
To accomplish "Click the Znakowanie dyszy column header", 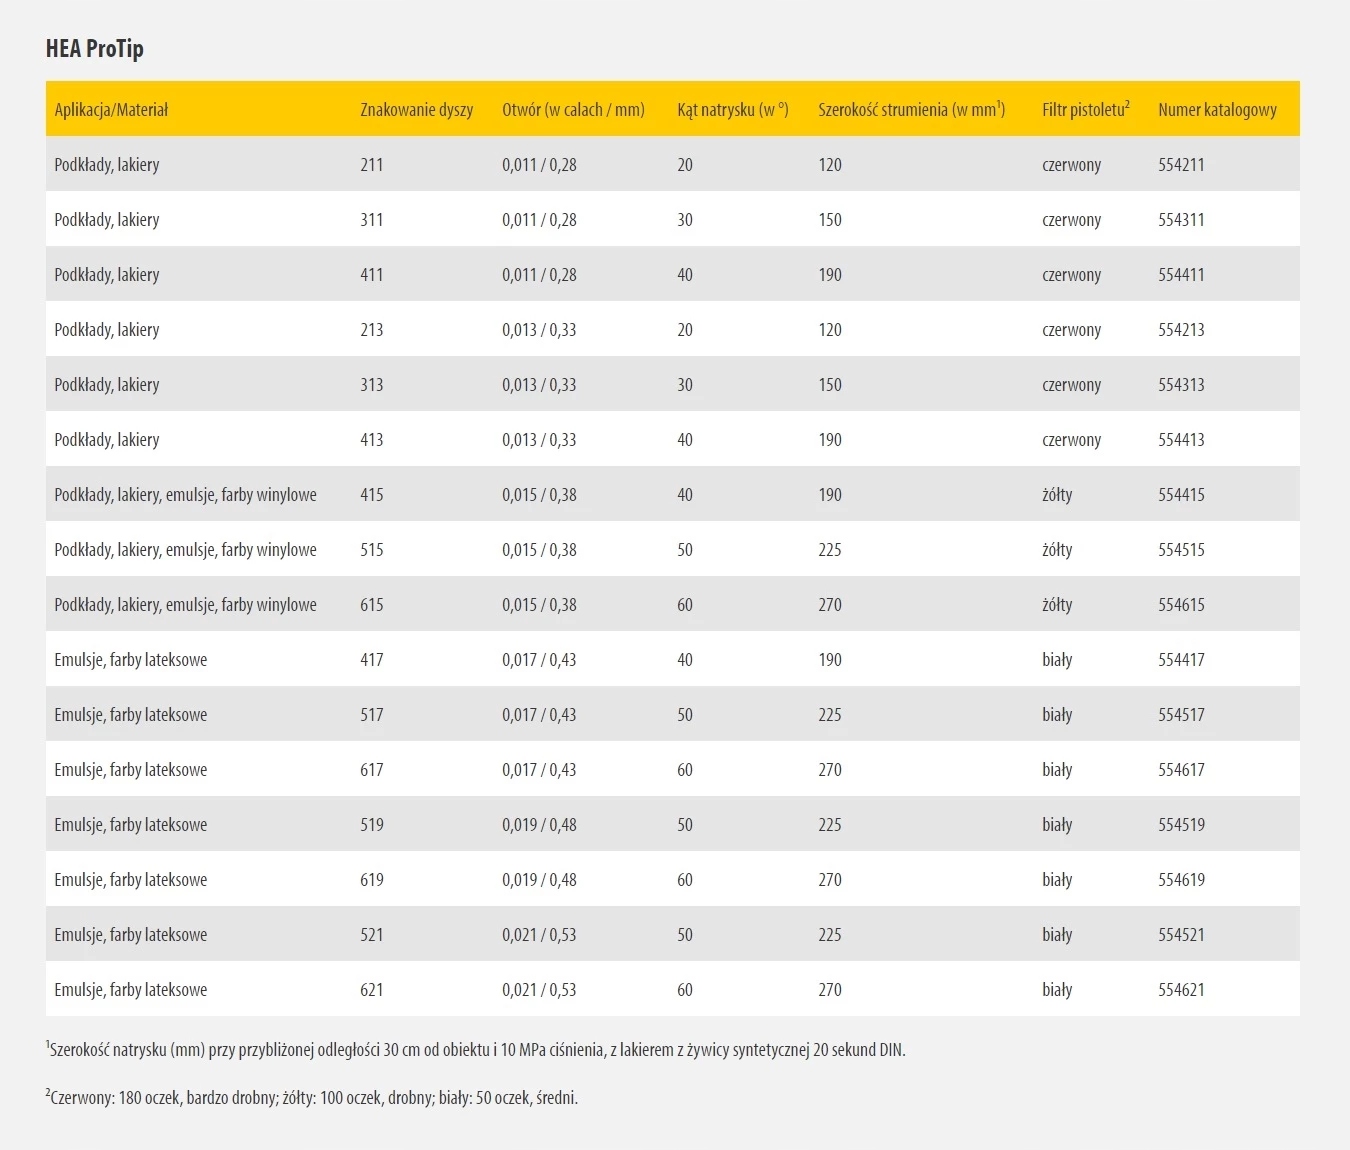I will coord(416,110).
